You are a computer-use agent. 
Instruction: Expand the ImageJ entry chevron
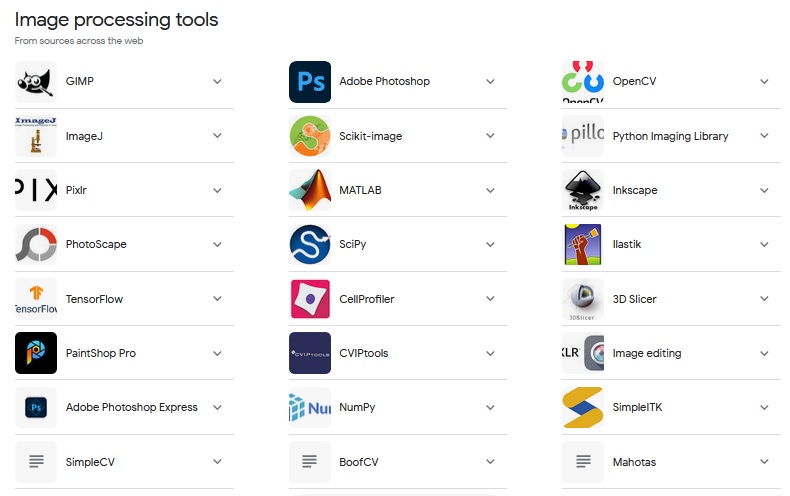coord(217,136)
